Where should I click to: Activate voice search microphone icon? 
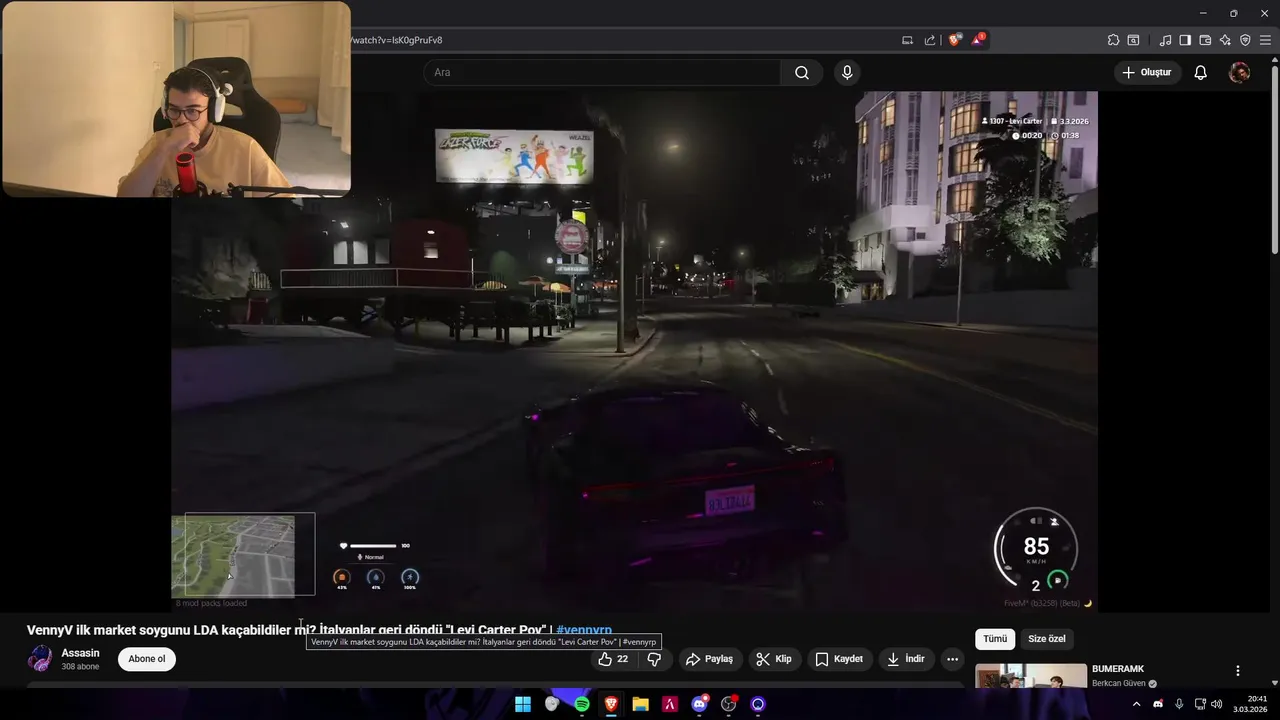(847, 72)
